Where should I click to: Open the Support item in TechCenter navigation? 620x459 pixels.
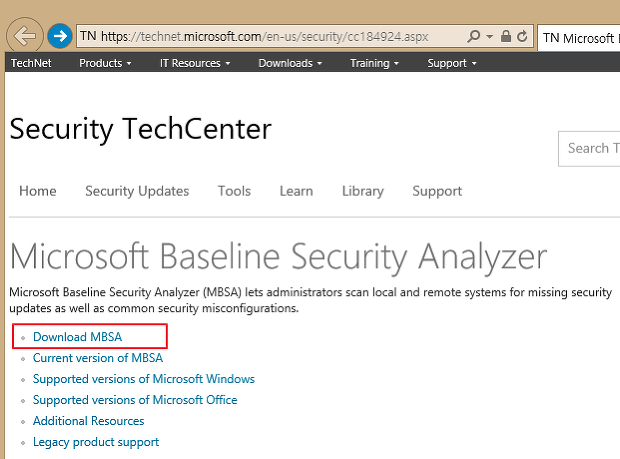click(x=437, y=191)
